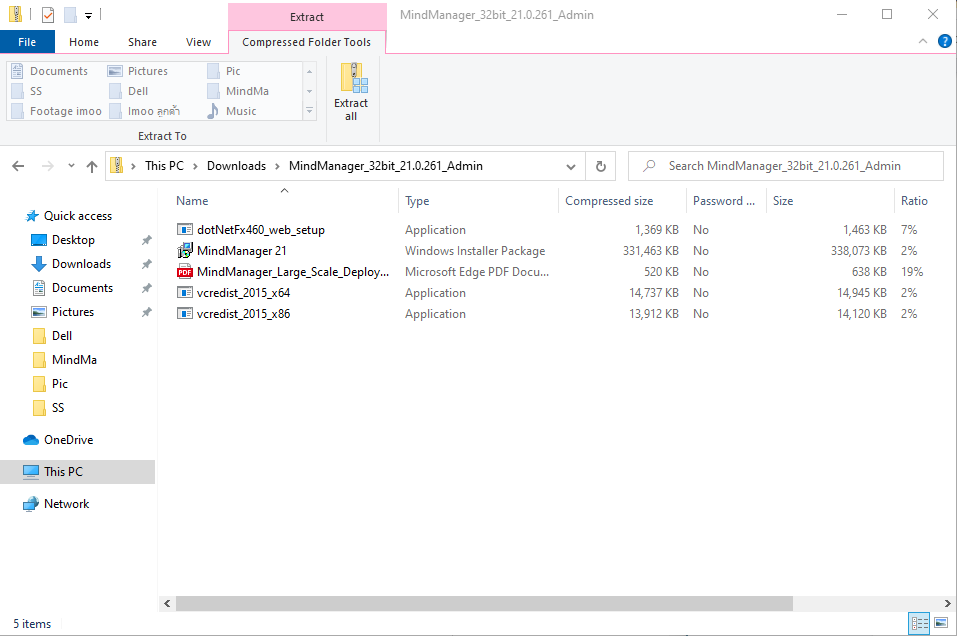Viewport: 957px width, 636px height.
Task: Open the File menu
Action: [27, 42]
